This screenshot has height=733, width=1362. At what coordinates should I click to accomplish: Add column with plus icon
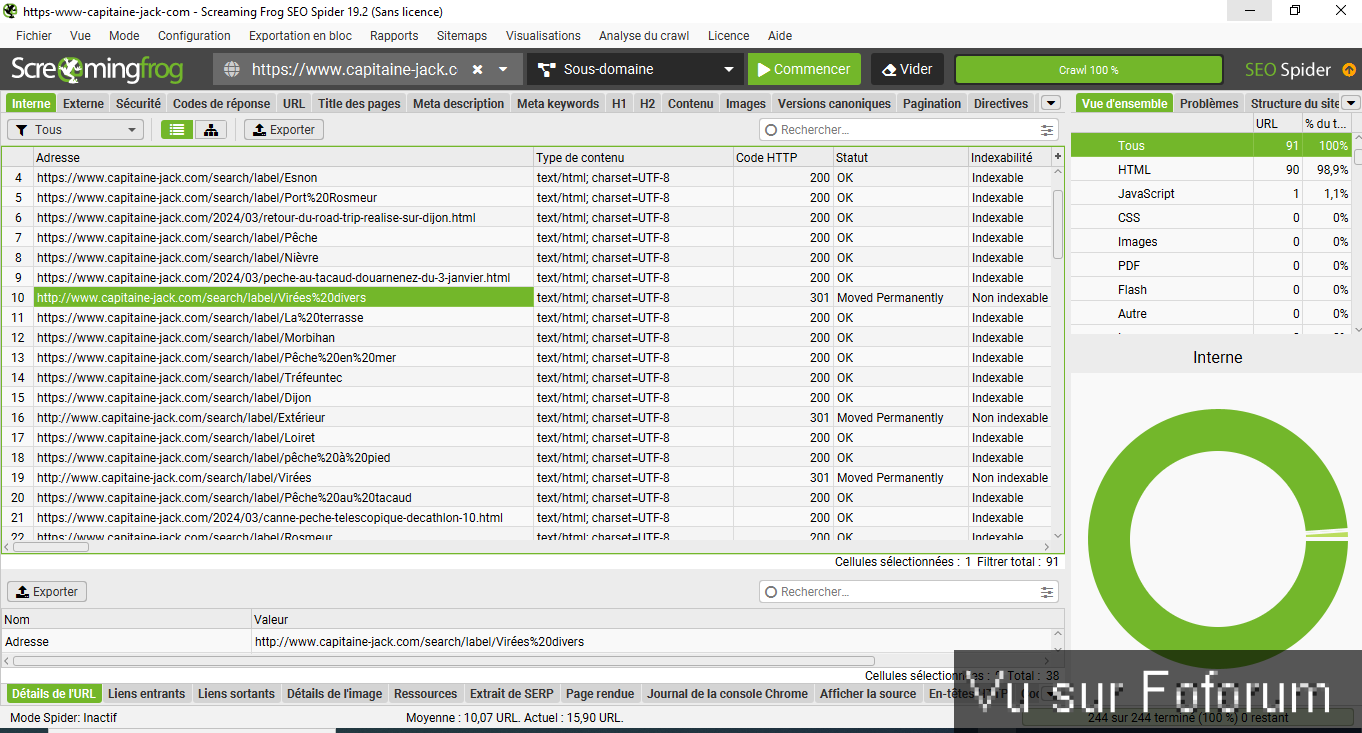pos(1058,157)
